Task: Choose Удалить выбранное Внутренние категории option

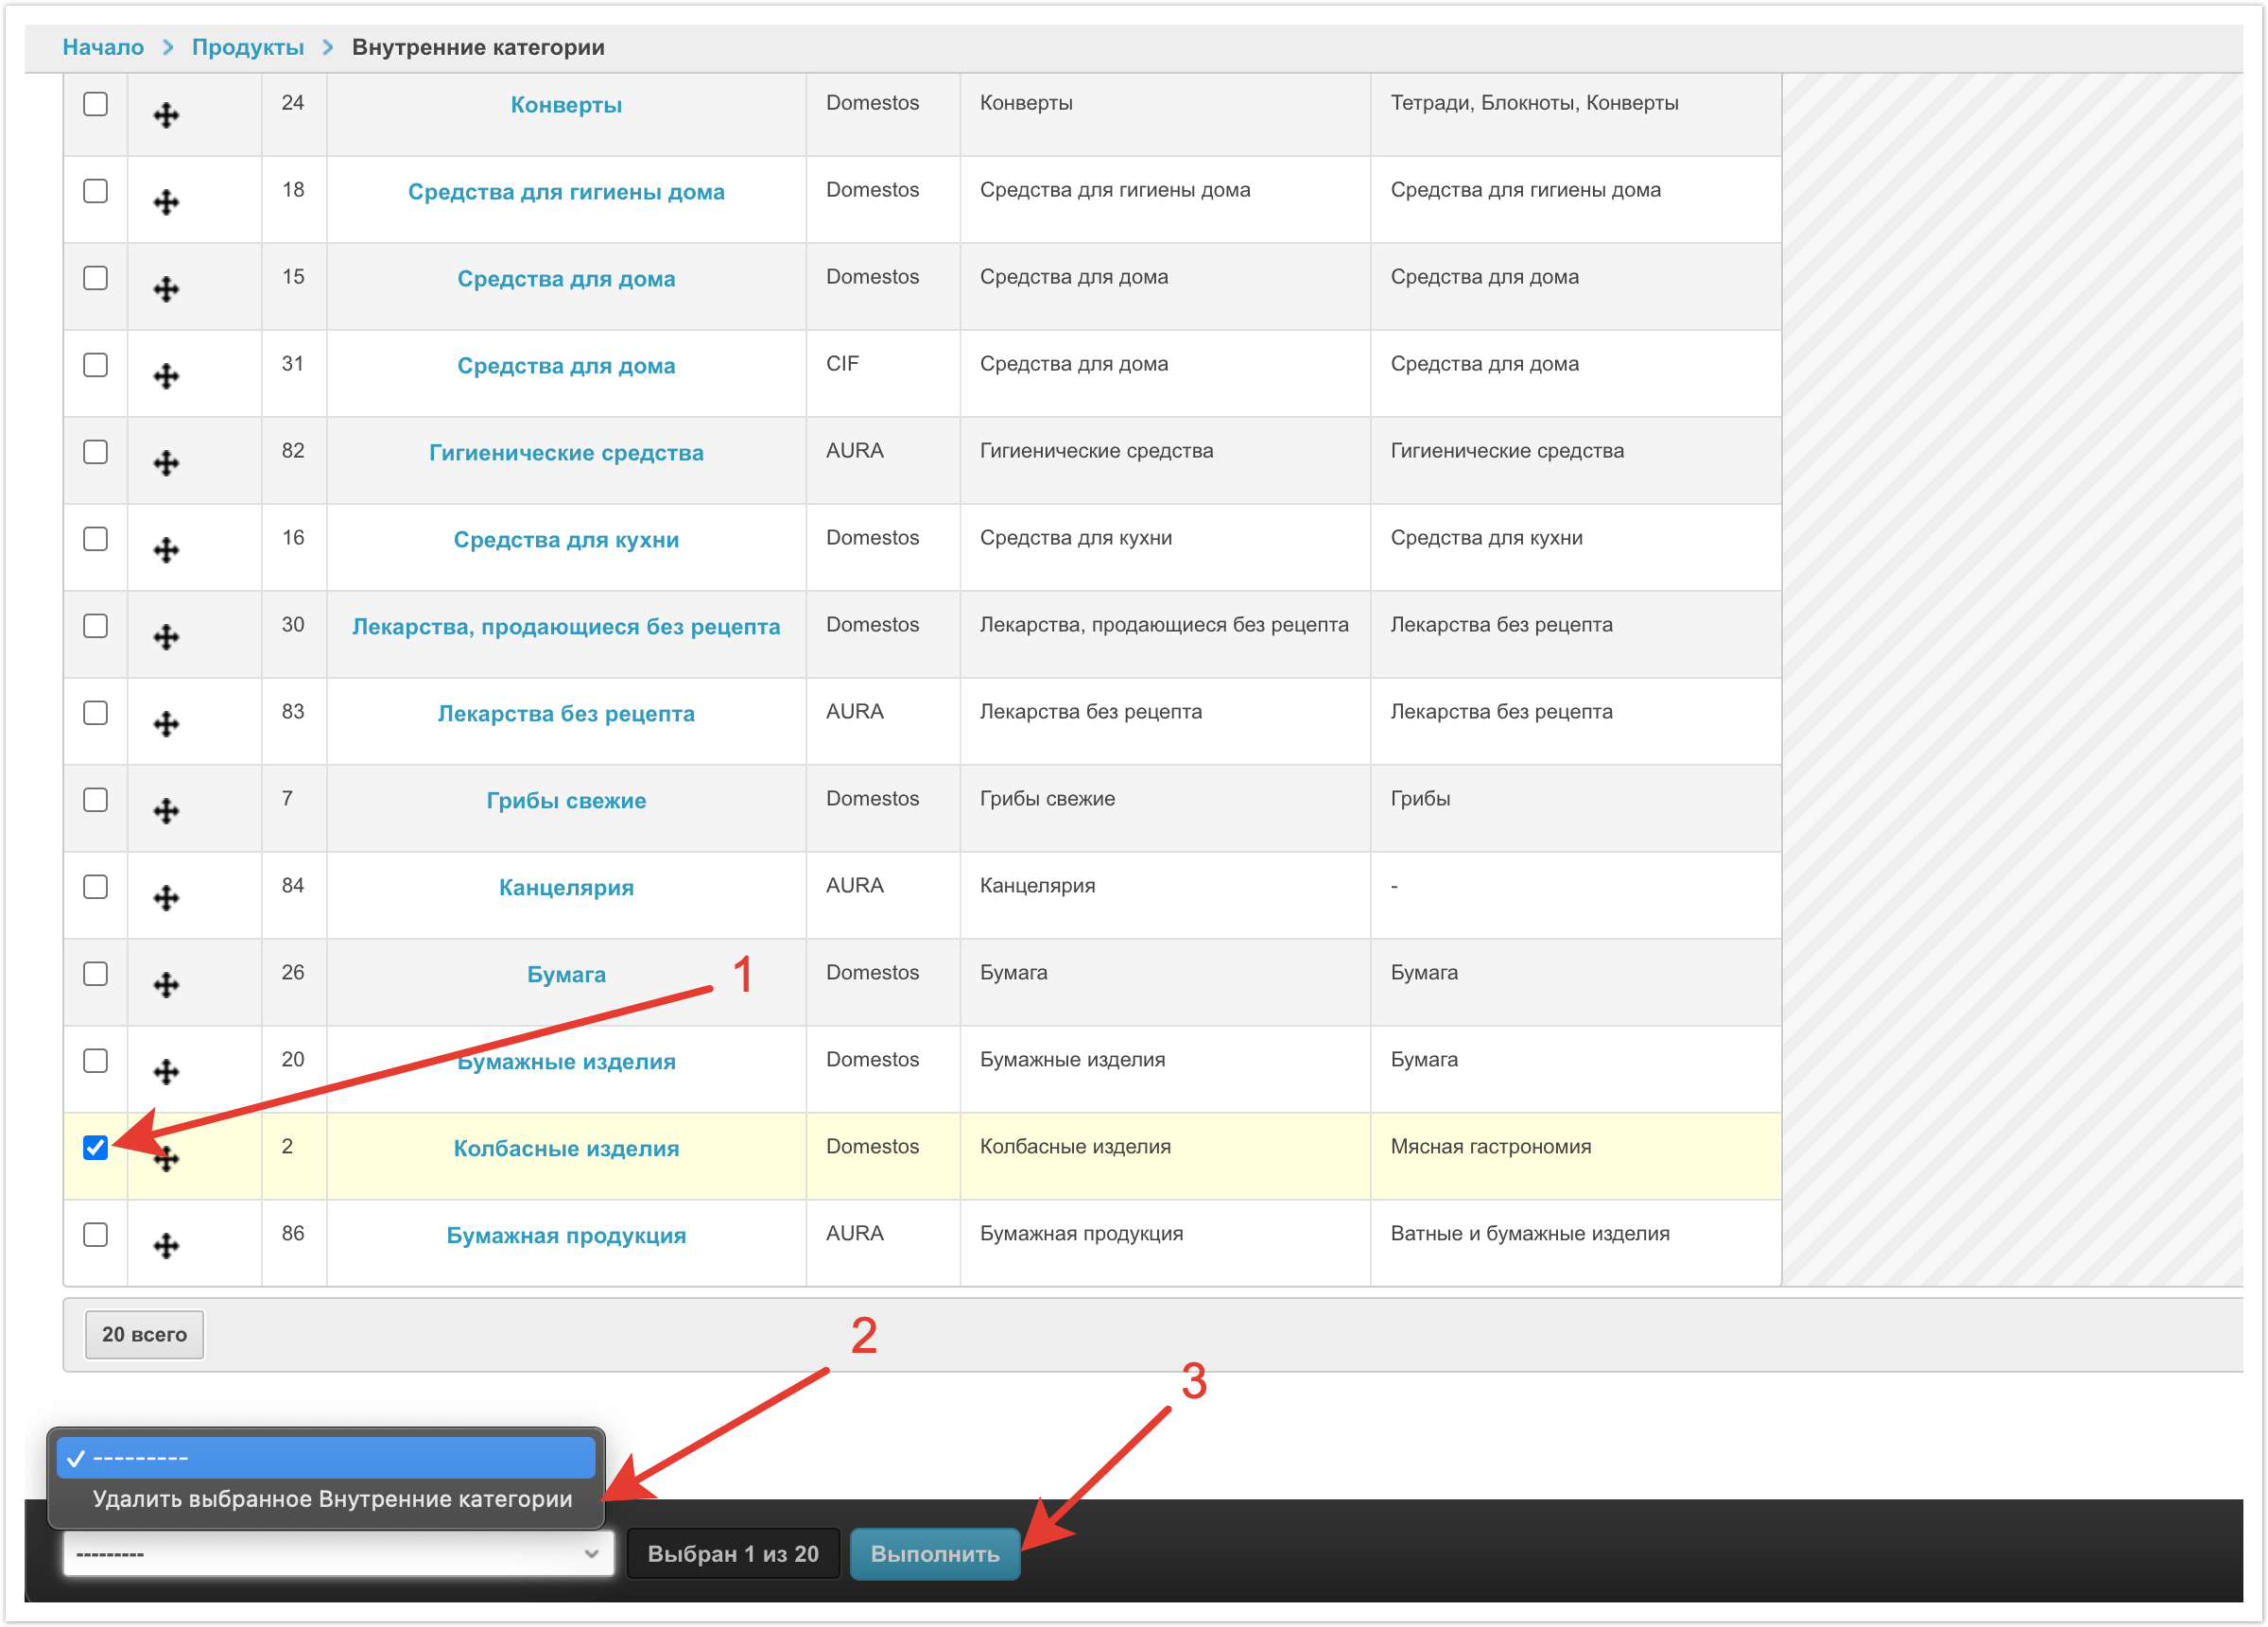Action: tap(331, 1498)
